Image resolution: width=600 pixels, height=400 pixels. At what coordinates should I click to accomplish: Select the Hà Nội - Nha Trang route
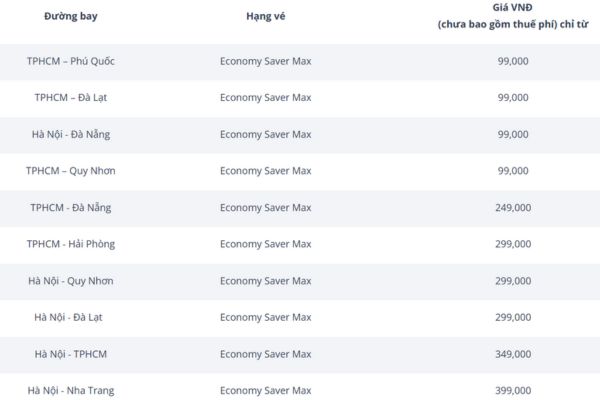(x=71, y=390)
